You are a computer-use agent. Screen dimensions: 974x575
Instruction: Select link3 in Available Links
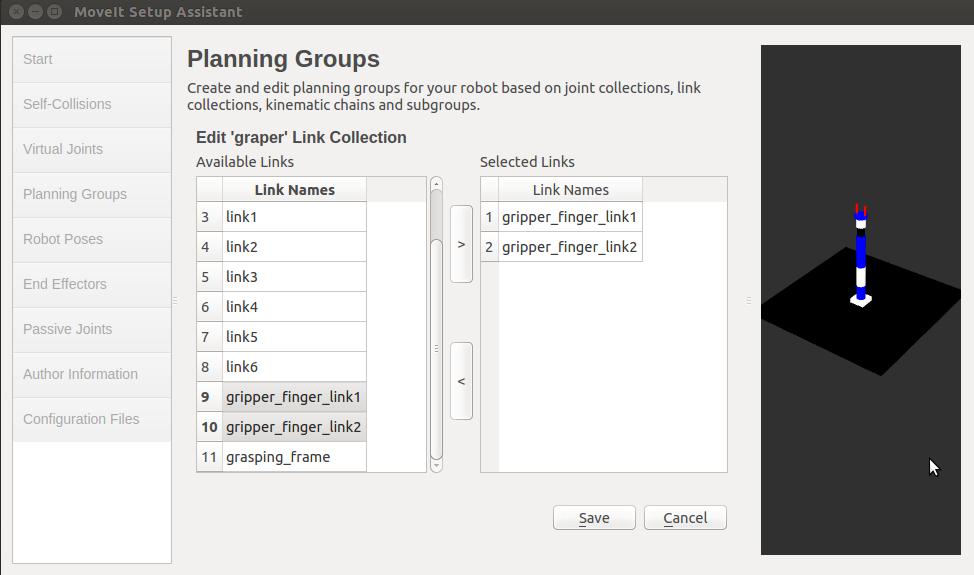(294, 277)
